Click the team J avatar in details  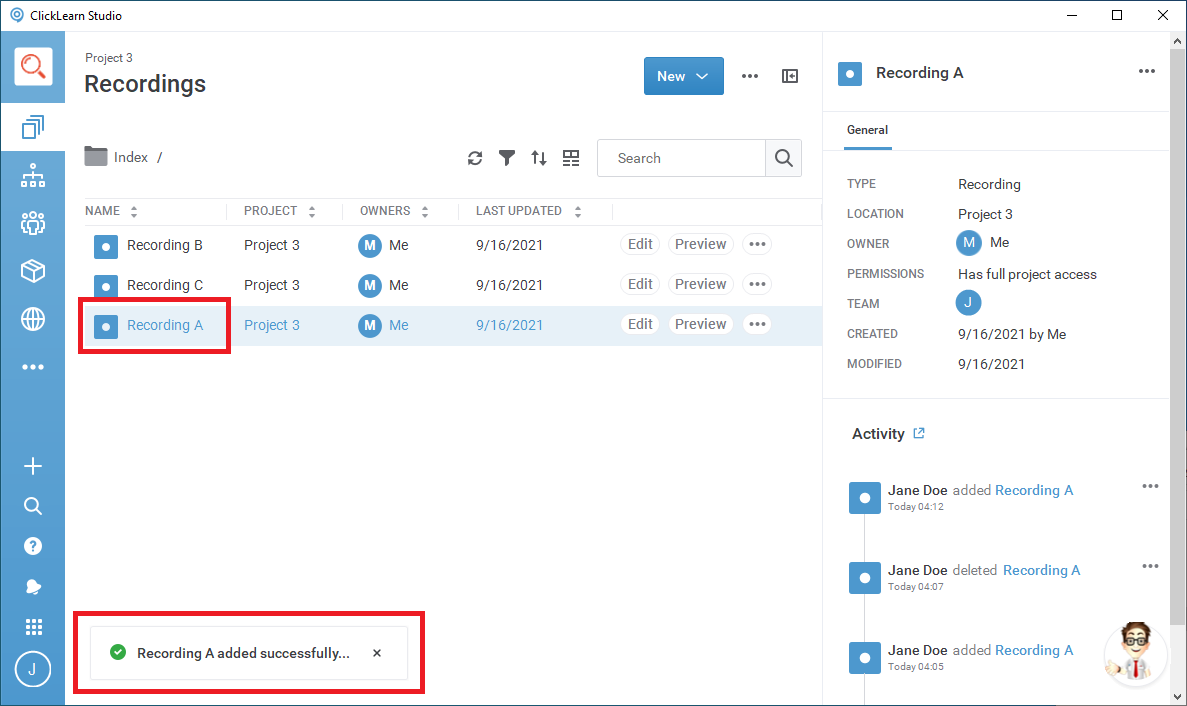[968, 303]
